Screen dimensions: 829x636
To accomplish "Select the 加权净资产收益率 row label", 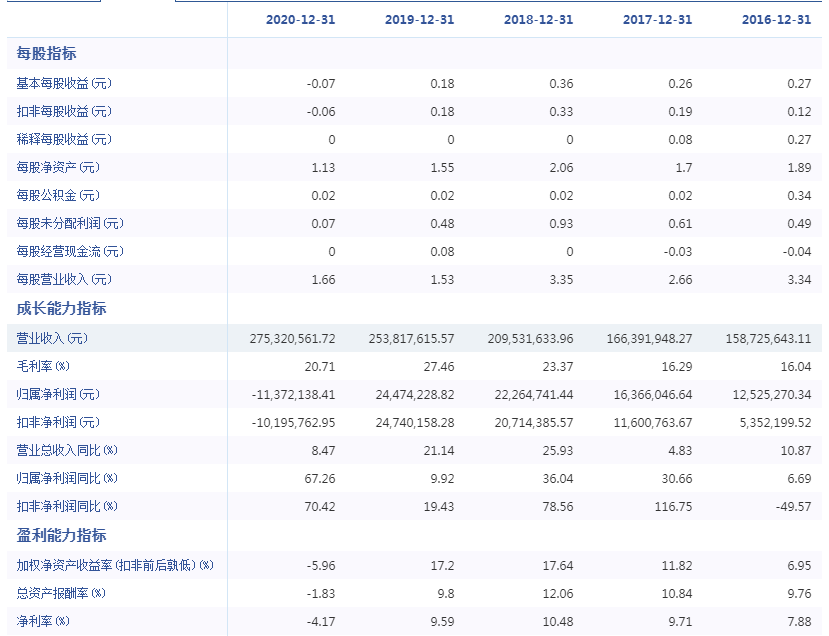I will tap(115, 565).
